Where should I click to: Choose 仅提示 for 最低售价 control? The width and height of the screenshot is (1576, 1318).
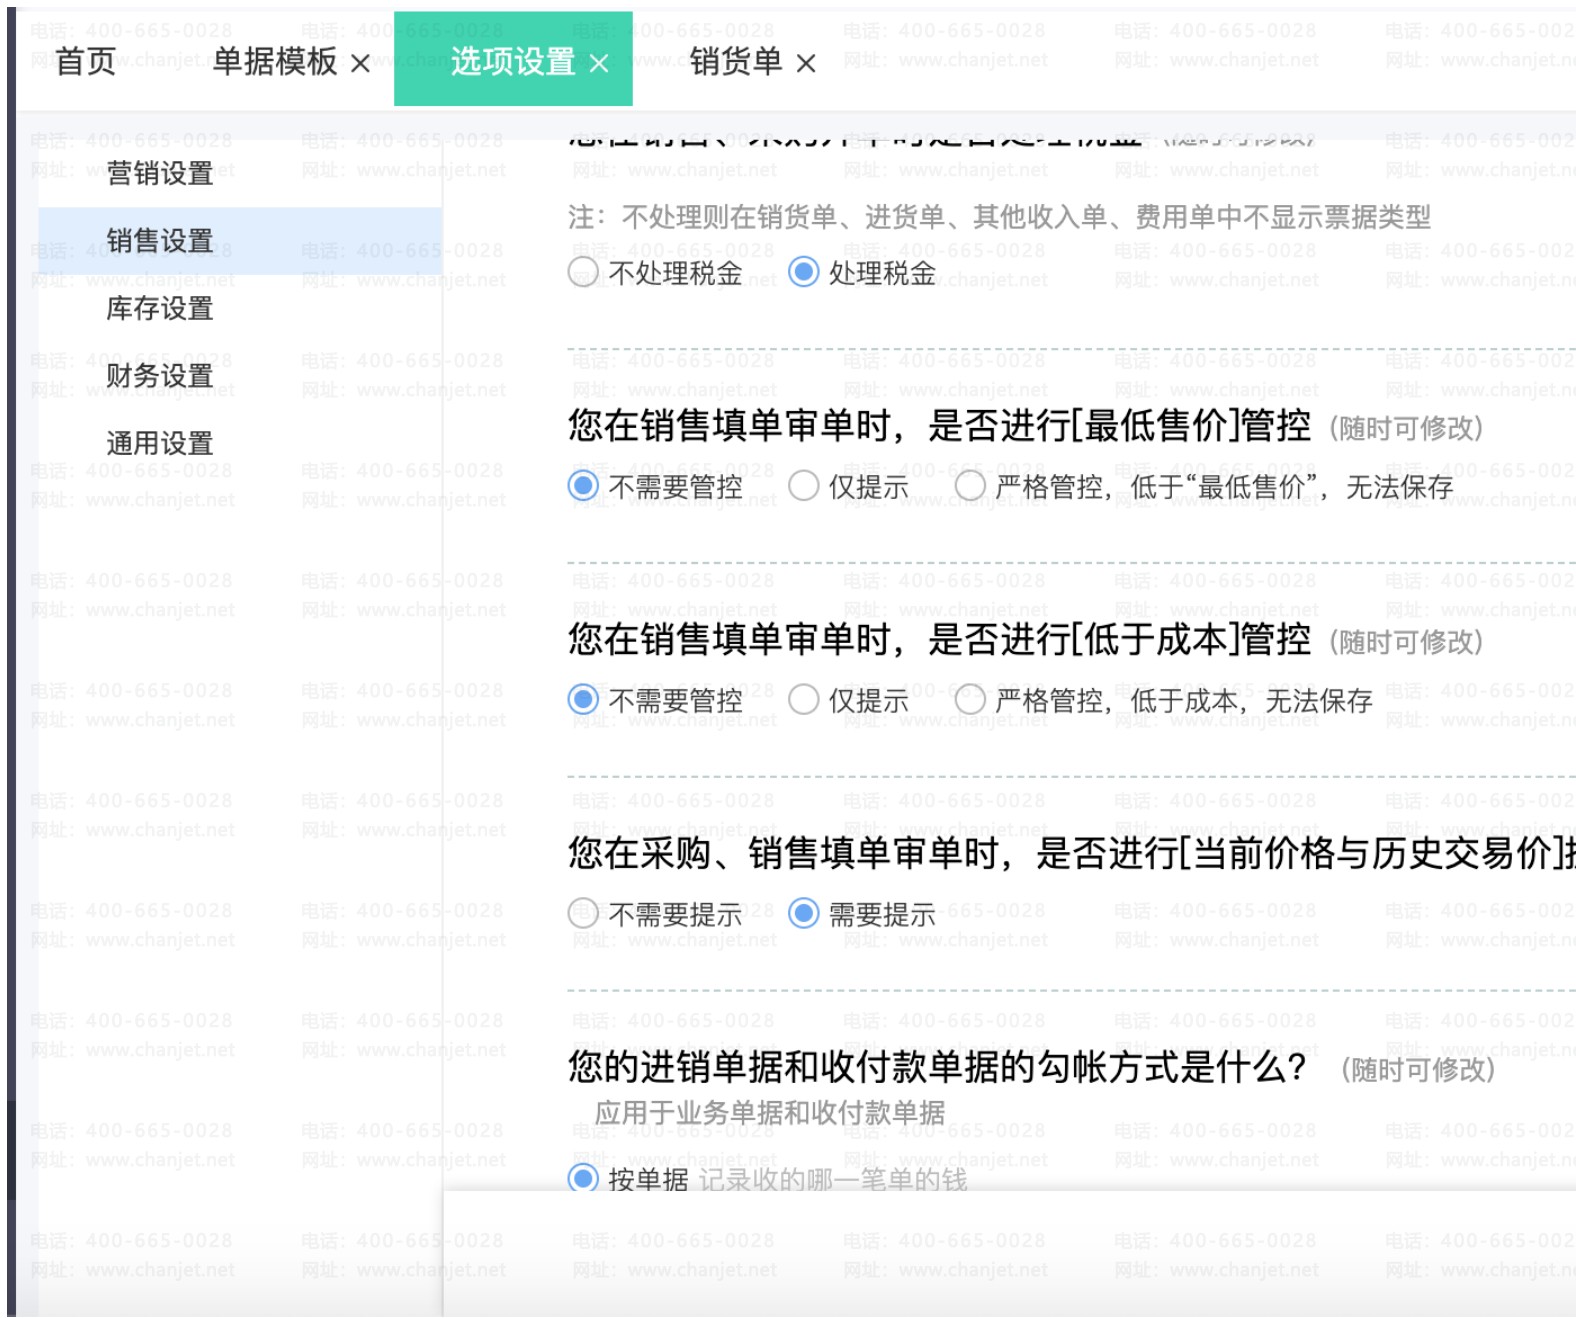tap(804, 486)
